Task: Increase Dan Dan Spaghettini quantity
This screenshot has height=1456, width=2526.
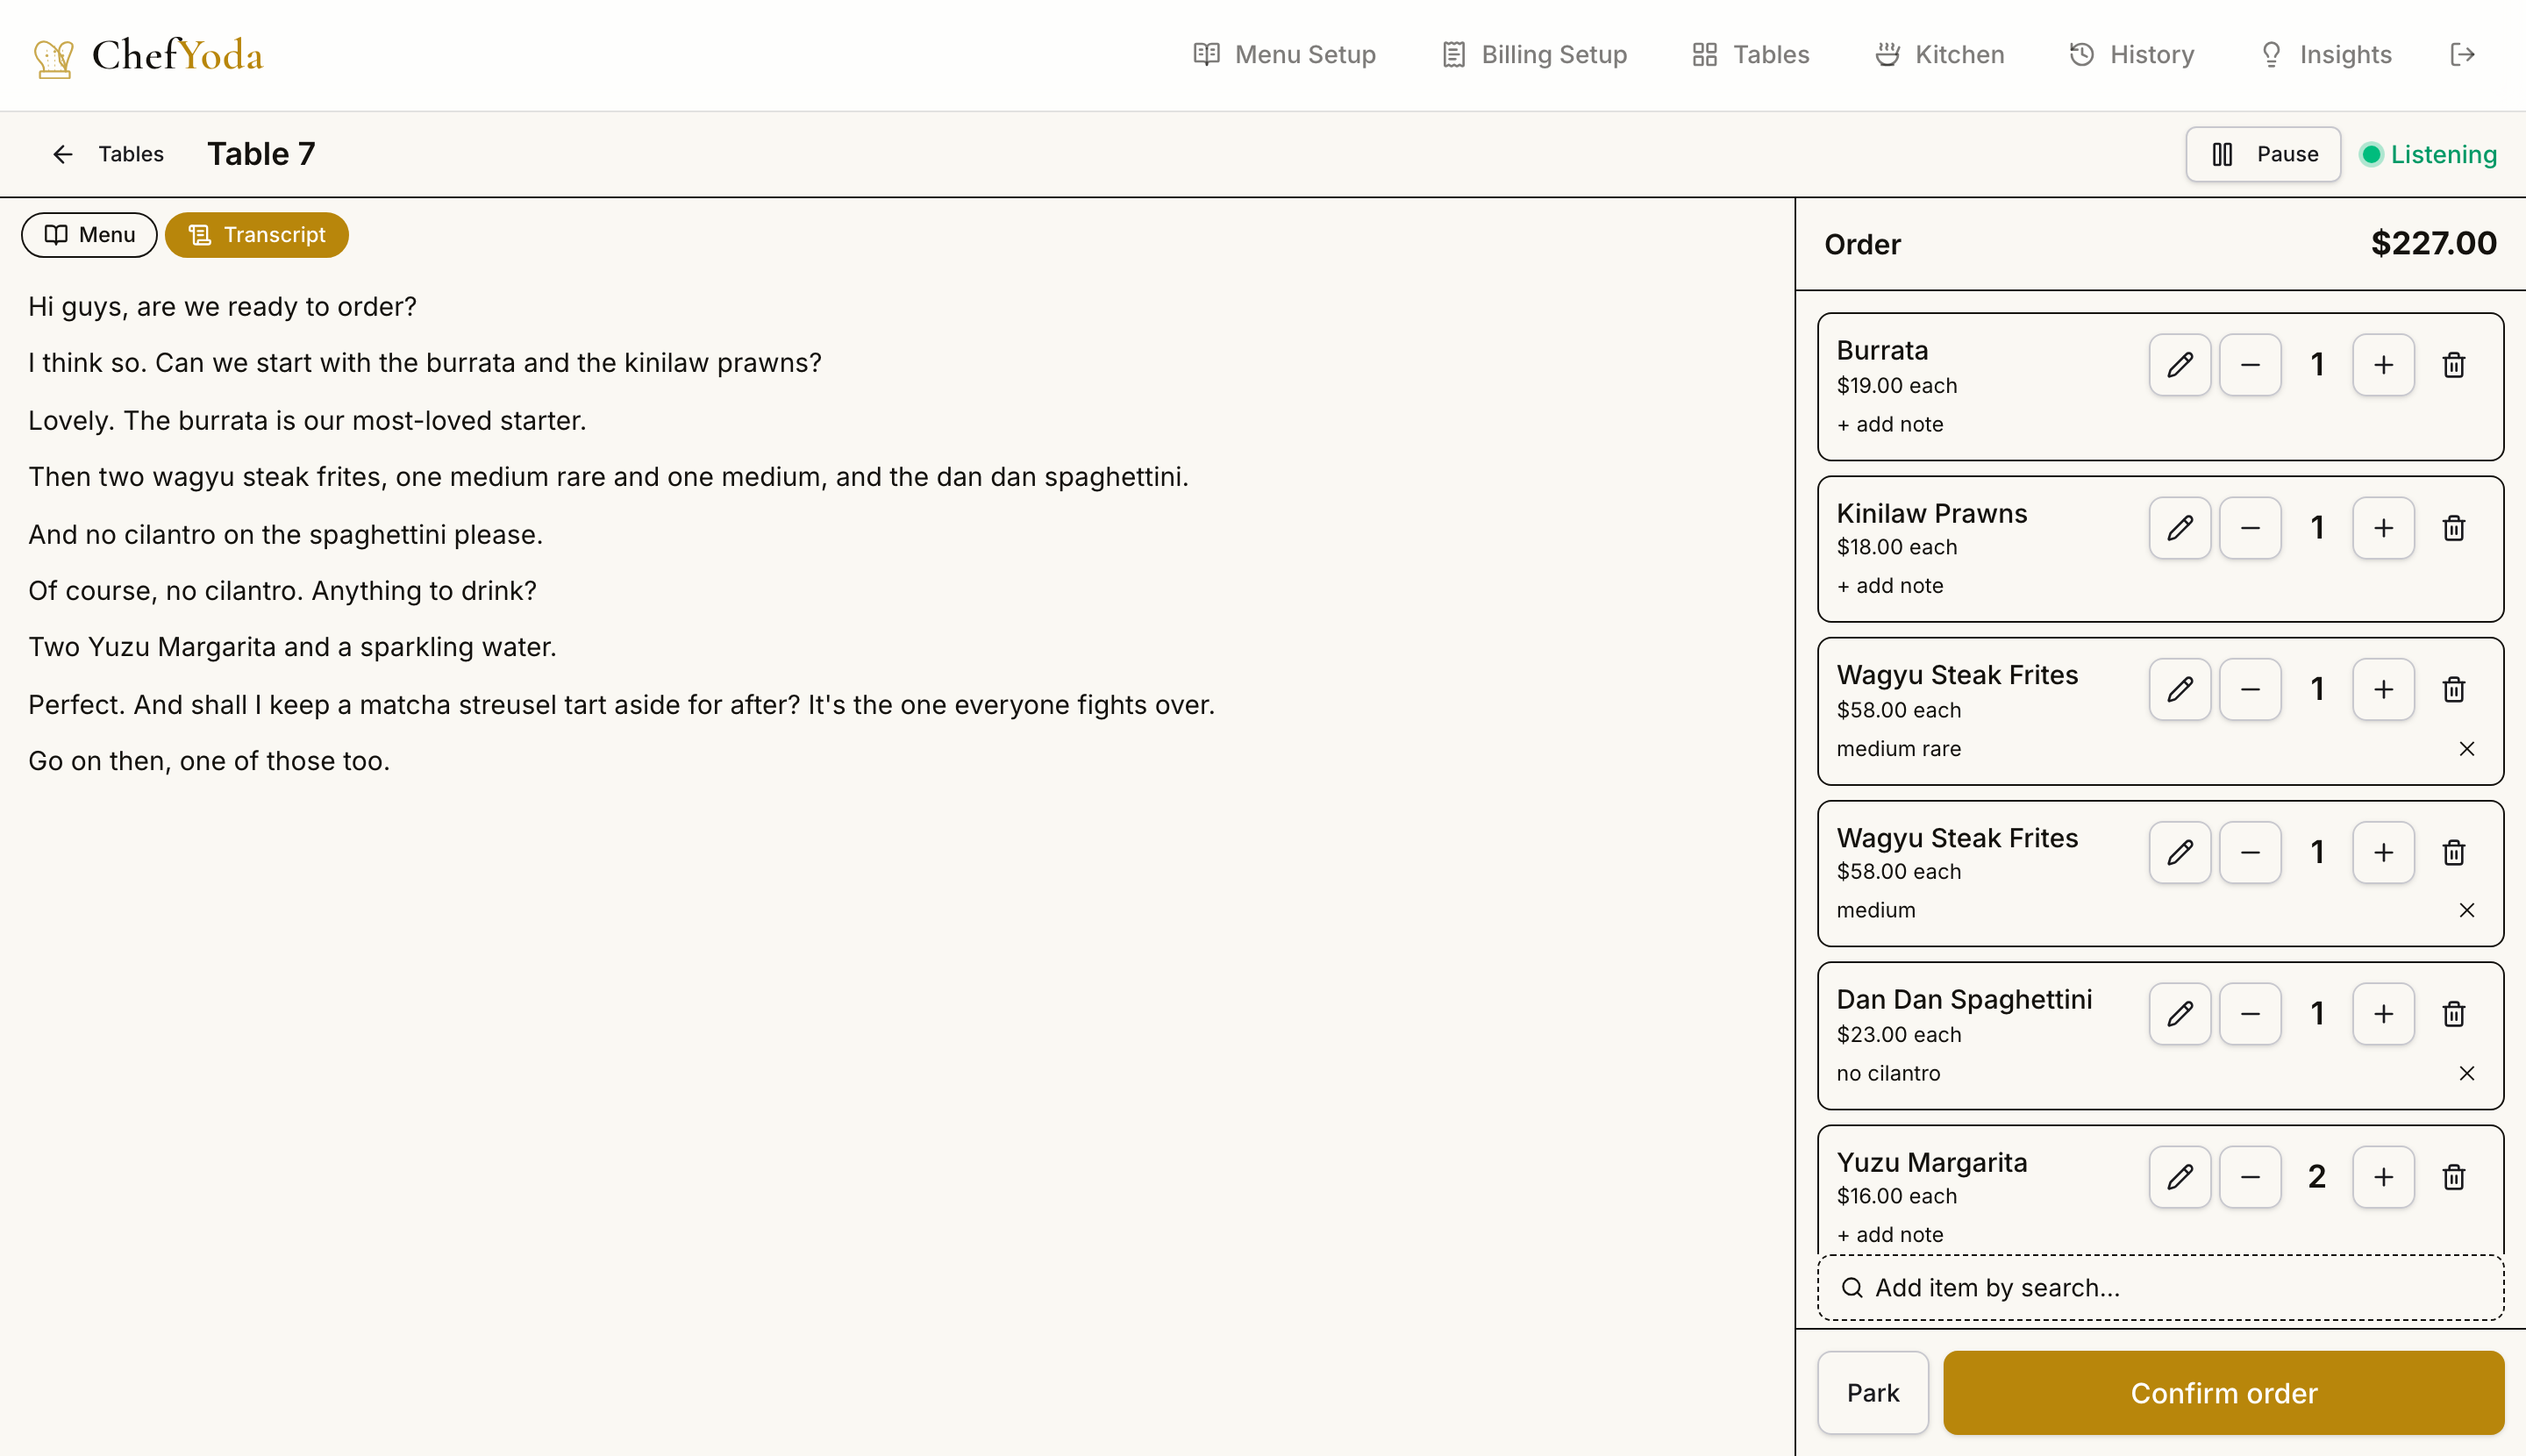Action: [x=2384, y=1014]
